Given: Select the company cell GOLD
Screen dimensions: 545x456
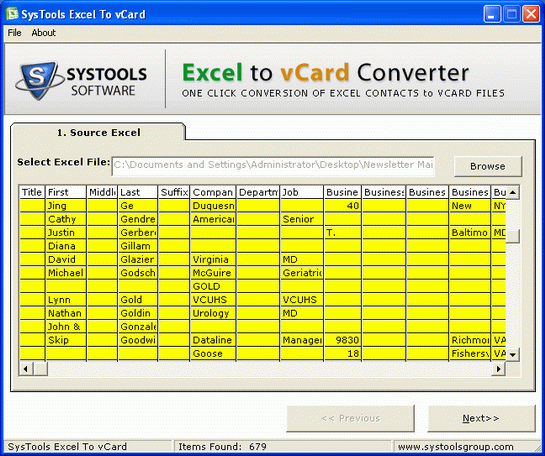Looking at the screenshot, I should click(x=213, y=286).
